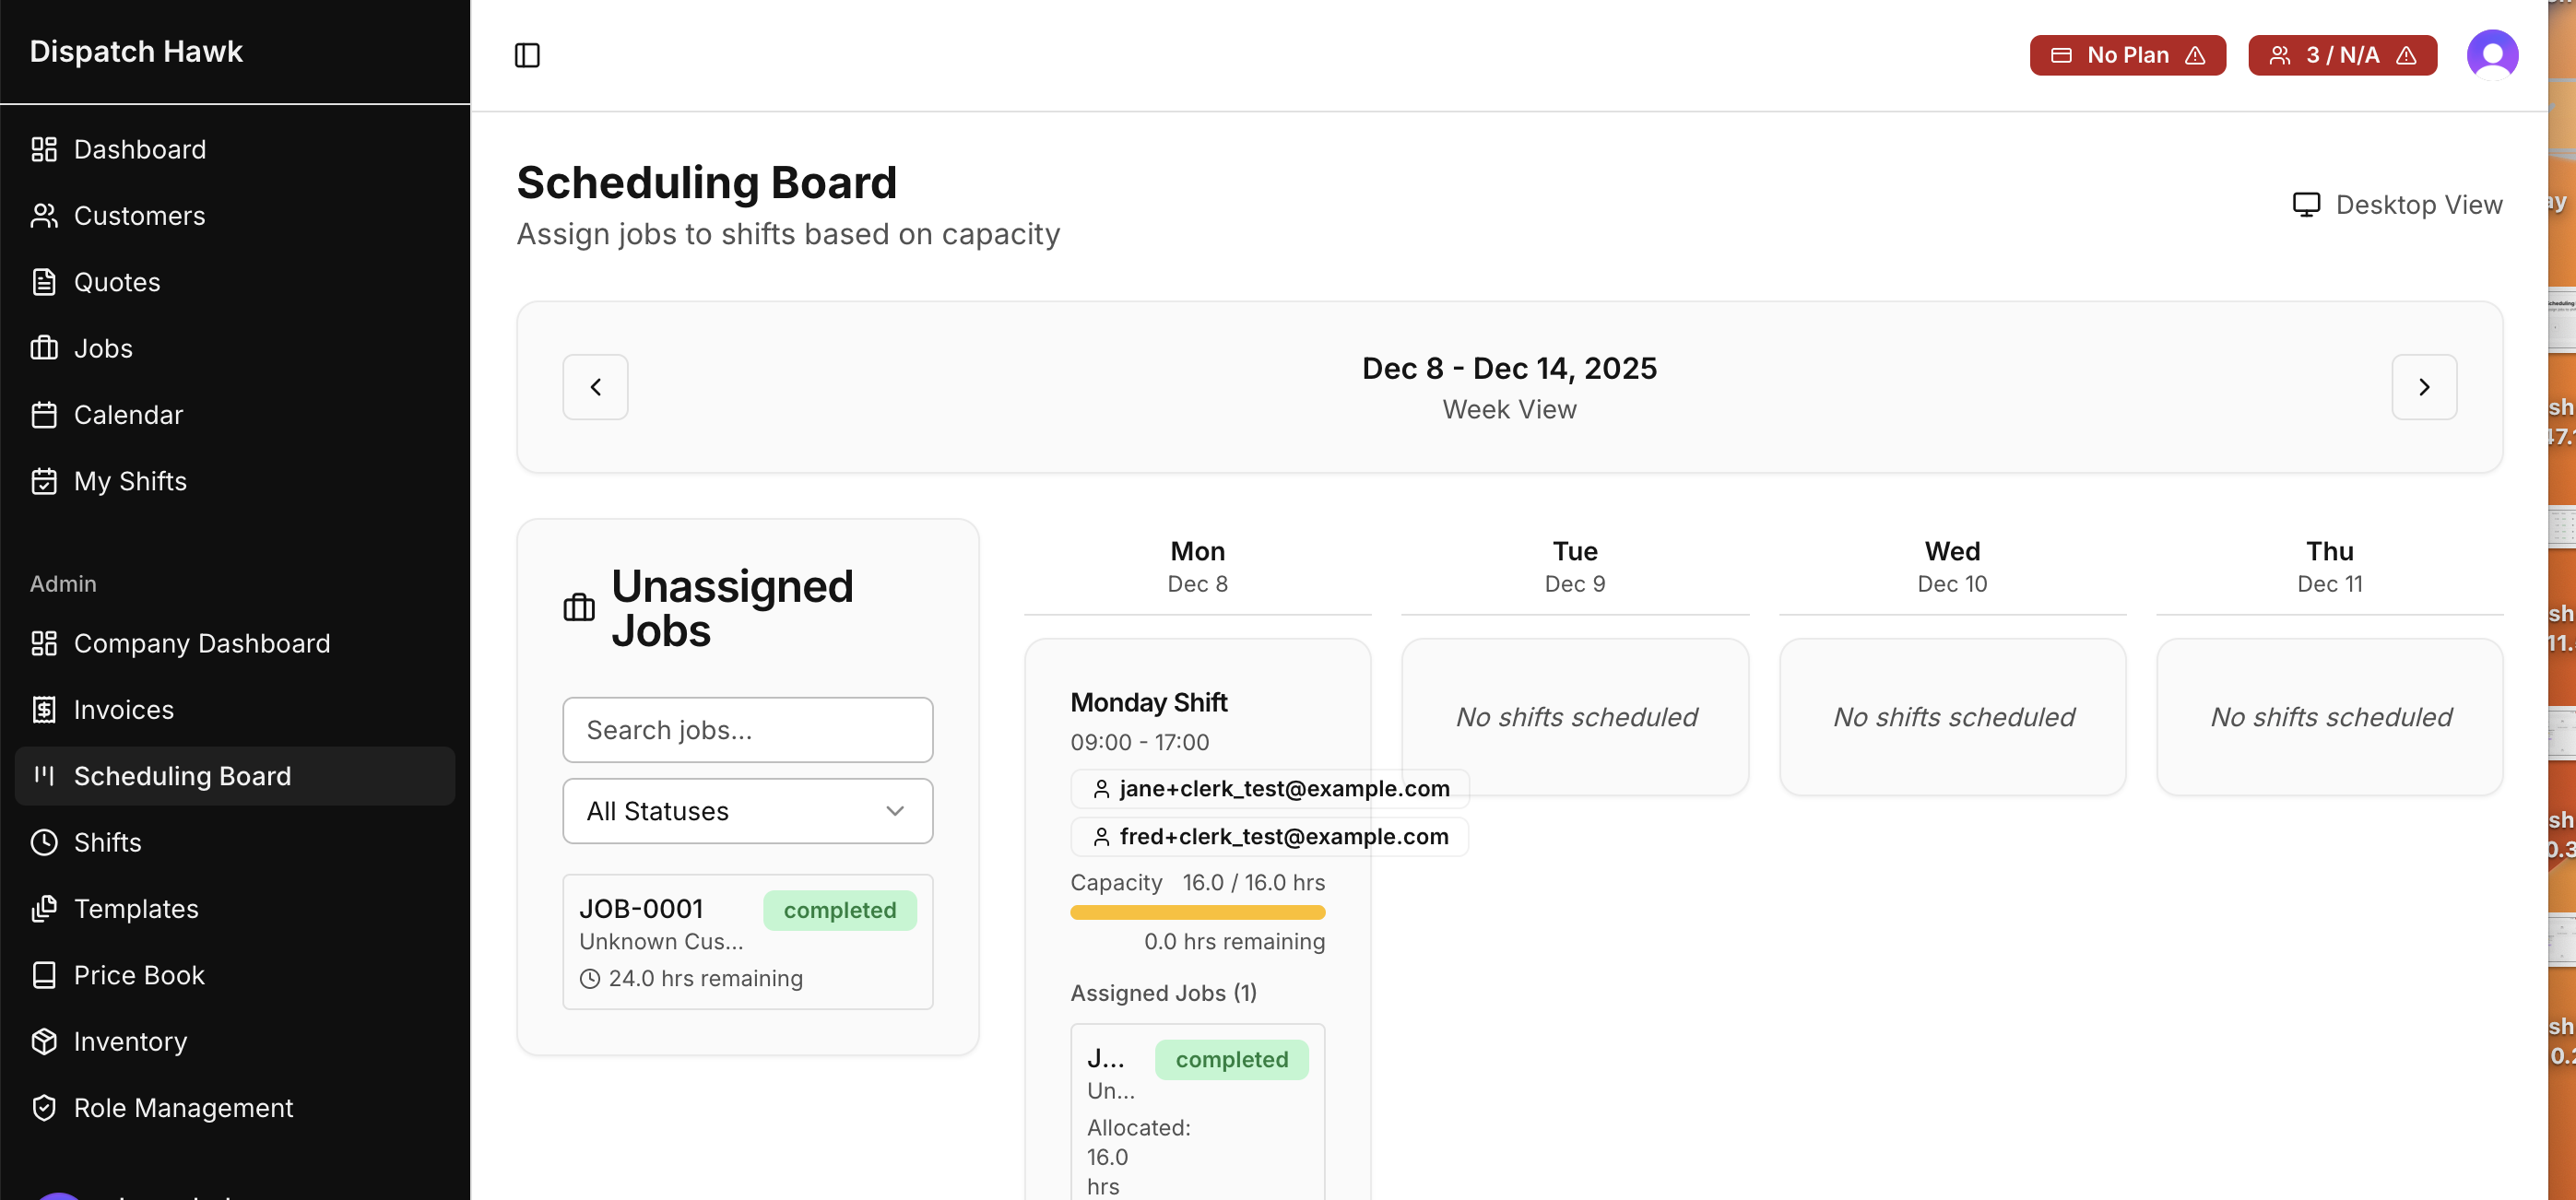Viewport: 2576px width, 1200px height.
Task: Toggle the sidebar panel icon
Action: [x=527, y=55]
